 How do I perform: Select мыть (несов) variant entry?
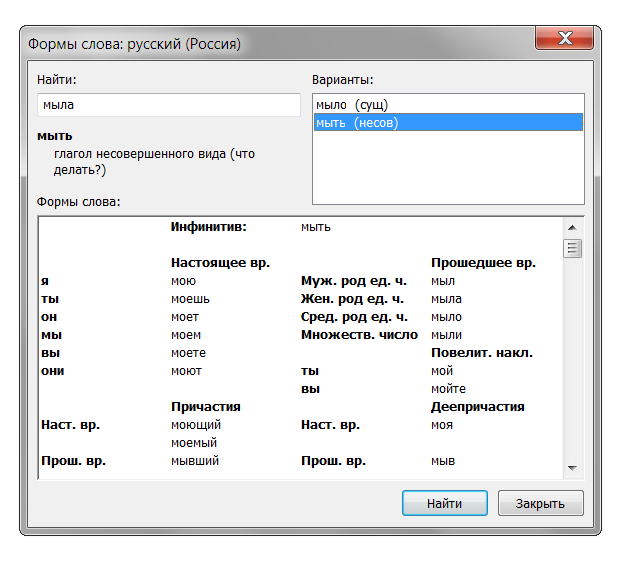pyautogui.click(x=356, y=122)
